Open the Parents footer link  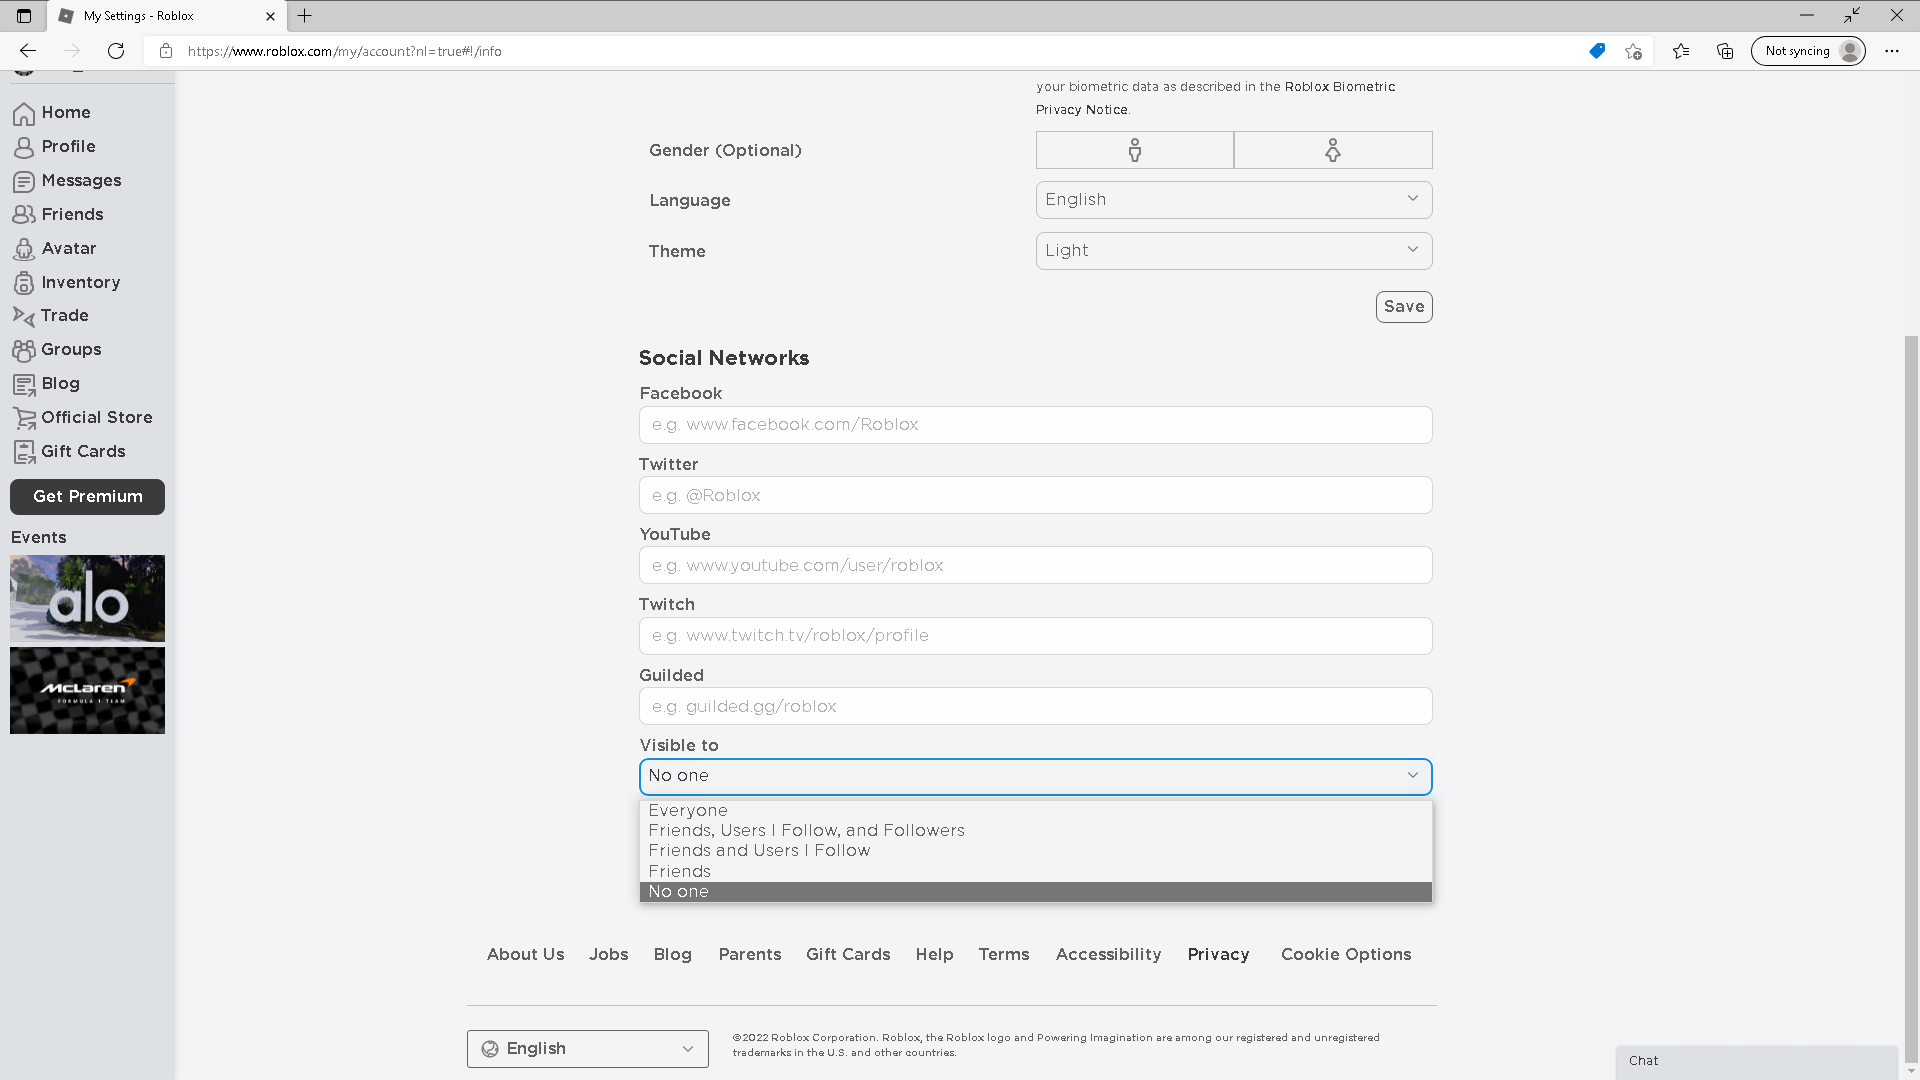coord(749,954)
